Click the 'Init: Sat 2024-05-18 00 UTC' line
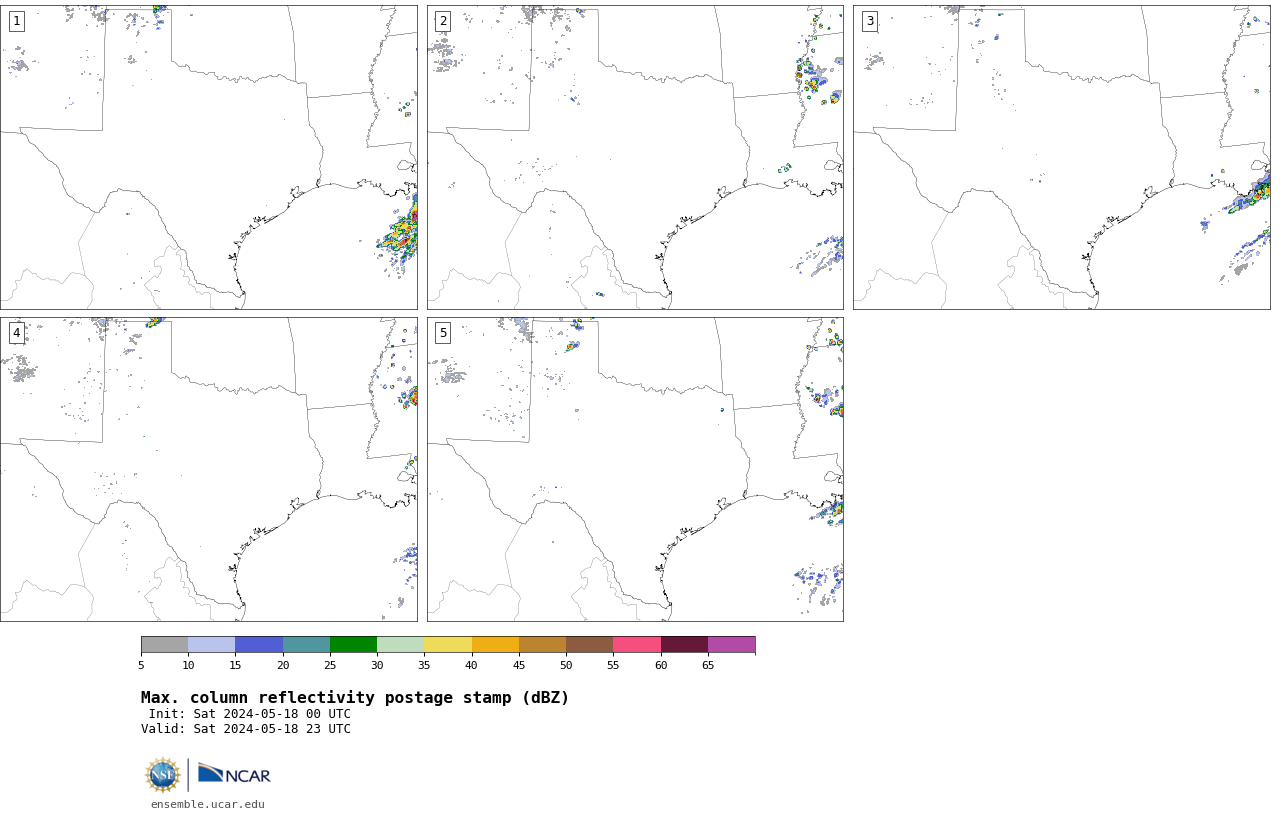Screen dimensions: 1280x815 250,714
